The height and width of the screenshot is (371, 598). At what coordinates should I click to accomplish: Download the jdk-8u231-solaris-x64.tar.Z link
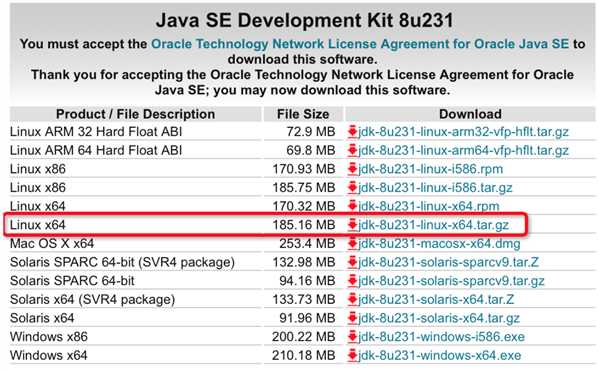pyautogui.click(x=436, y=300)
